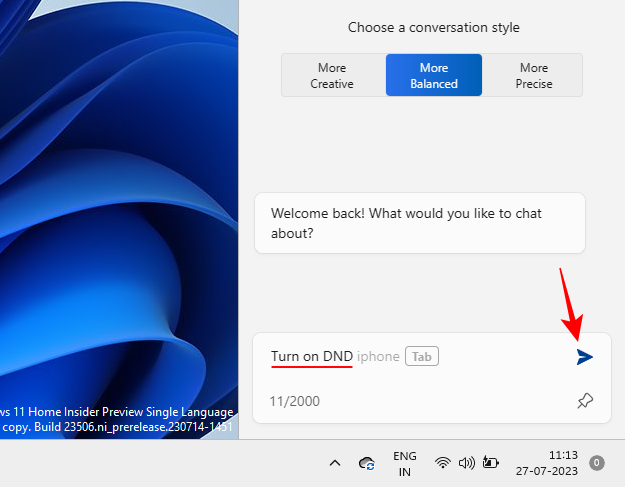Select More Precise conversation style
Image resolution: width=625 pixels, height=487 pixels.
tap(533, 76)
